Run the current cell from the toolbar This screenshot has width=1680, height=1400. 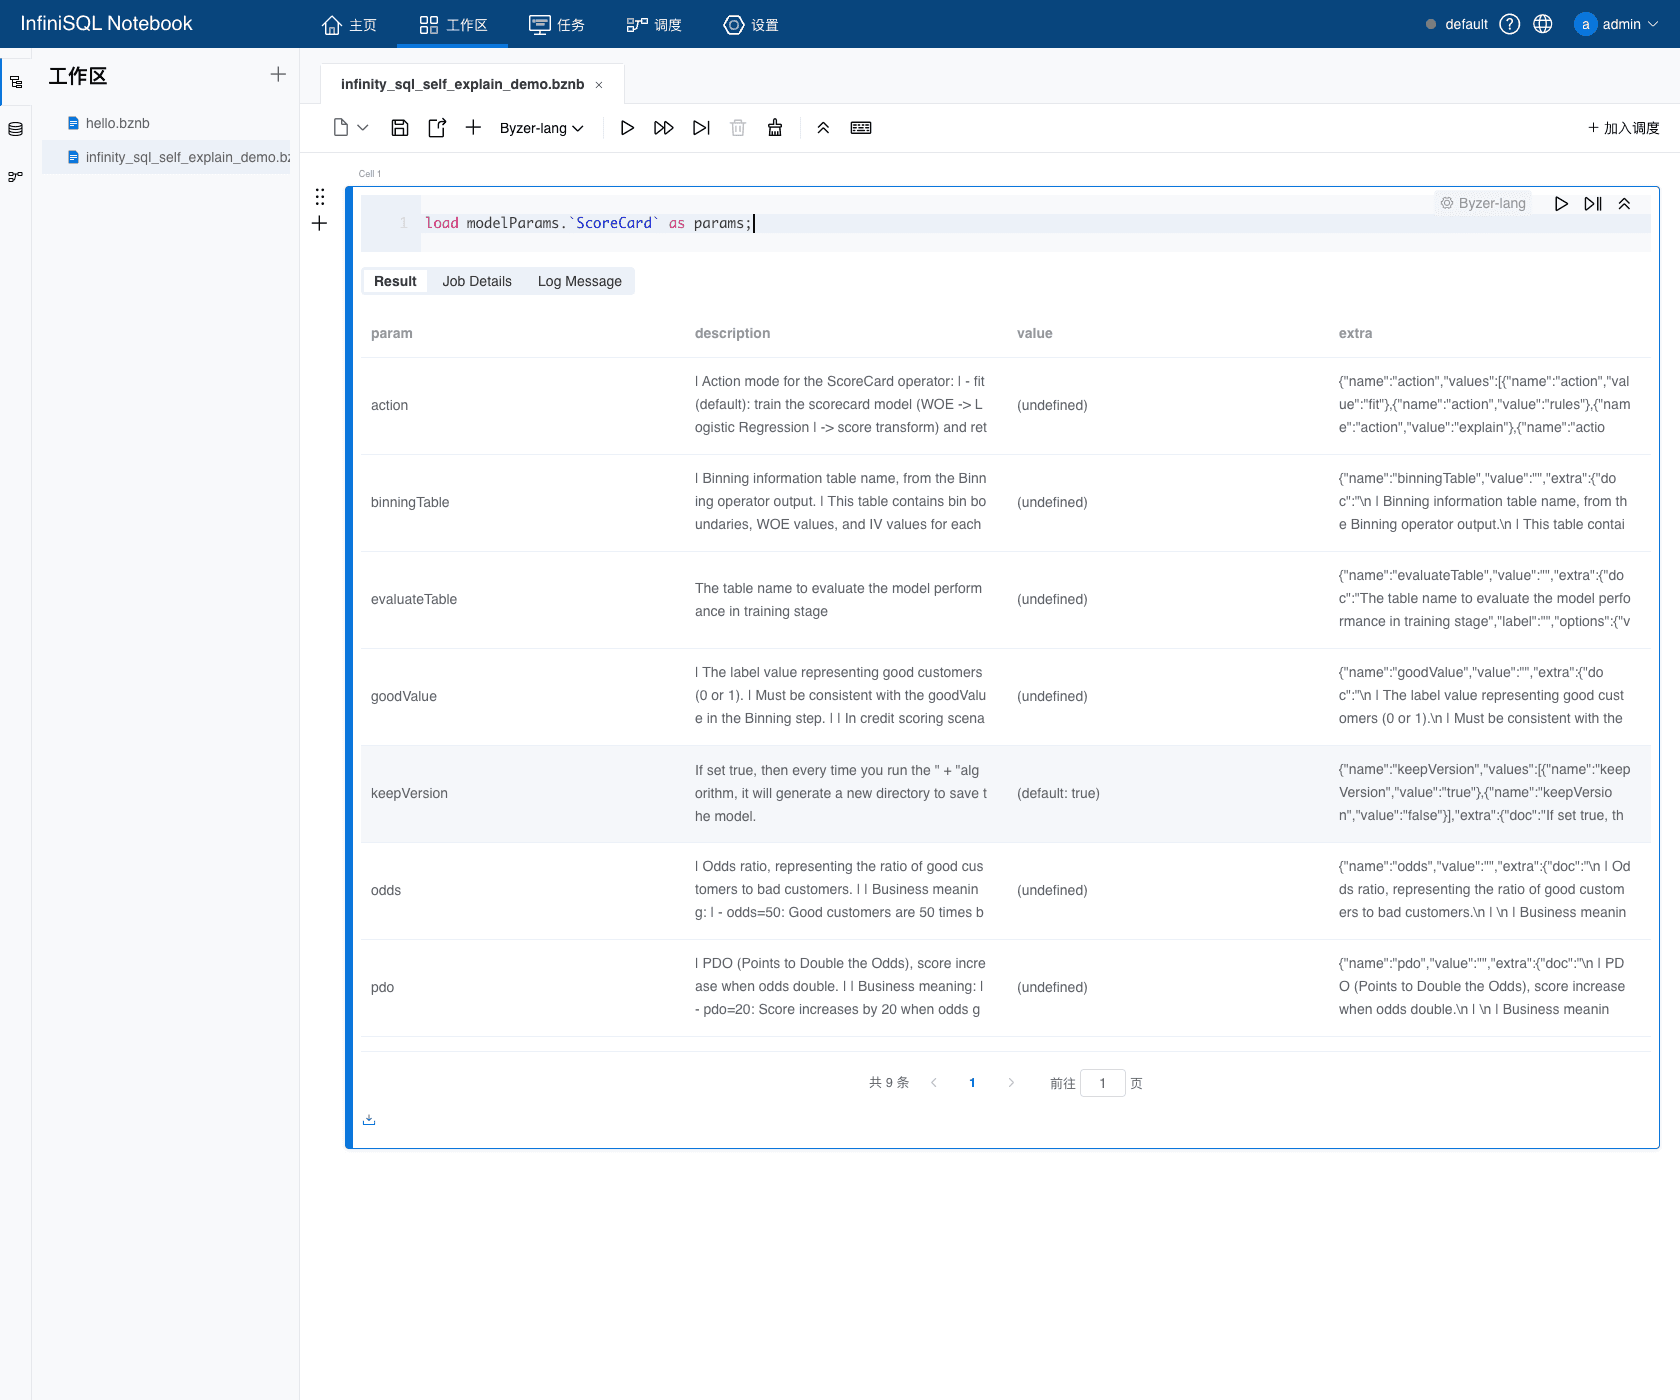(627, 128)
